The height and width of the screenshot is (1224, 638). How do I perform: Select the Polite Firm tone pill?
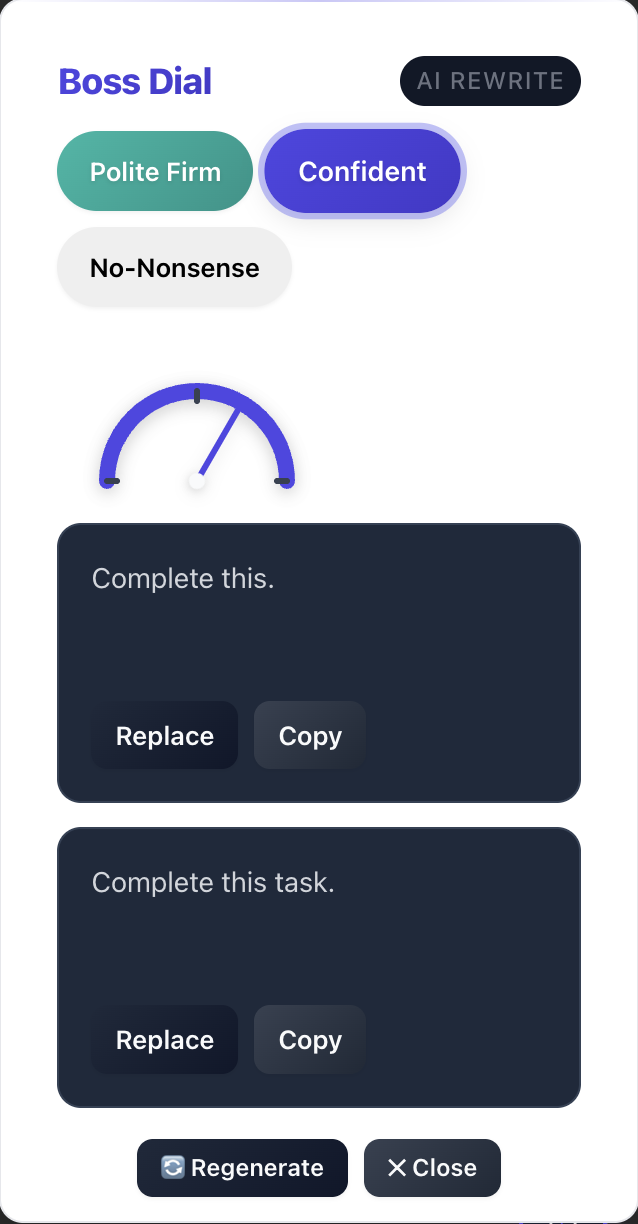tap(154, 171)
